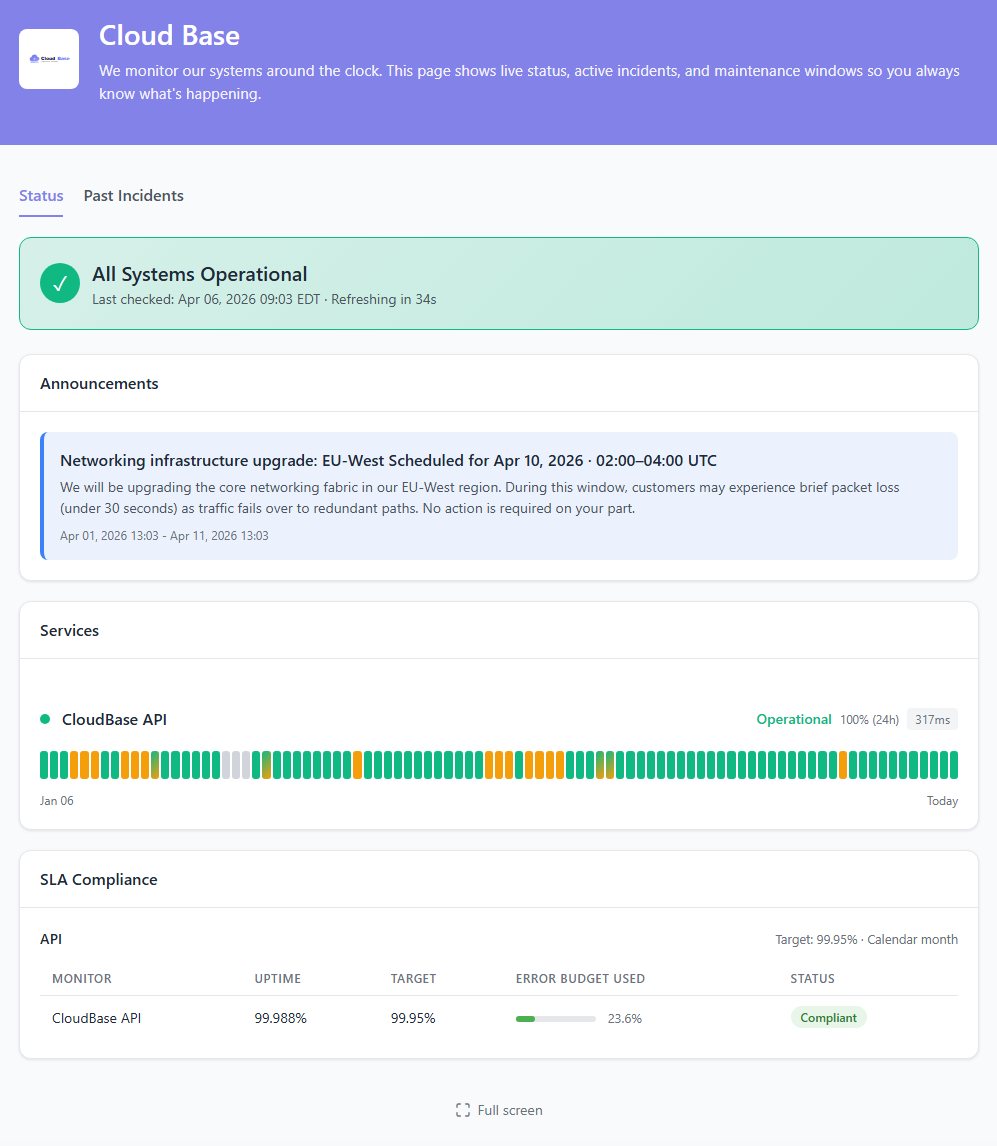
Task: Click the Full screen button
Action: pos(498,1109)
